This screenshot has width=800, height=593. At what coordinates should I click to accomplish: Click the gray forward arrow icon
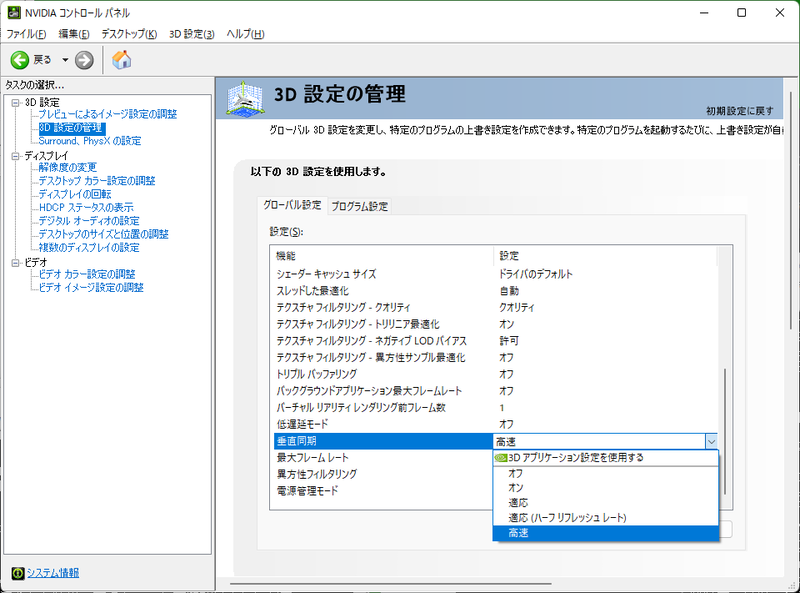[84, 60]
